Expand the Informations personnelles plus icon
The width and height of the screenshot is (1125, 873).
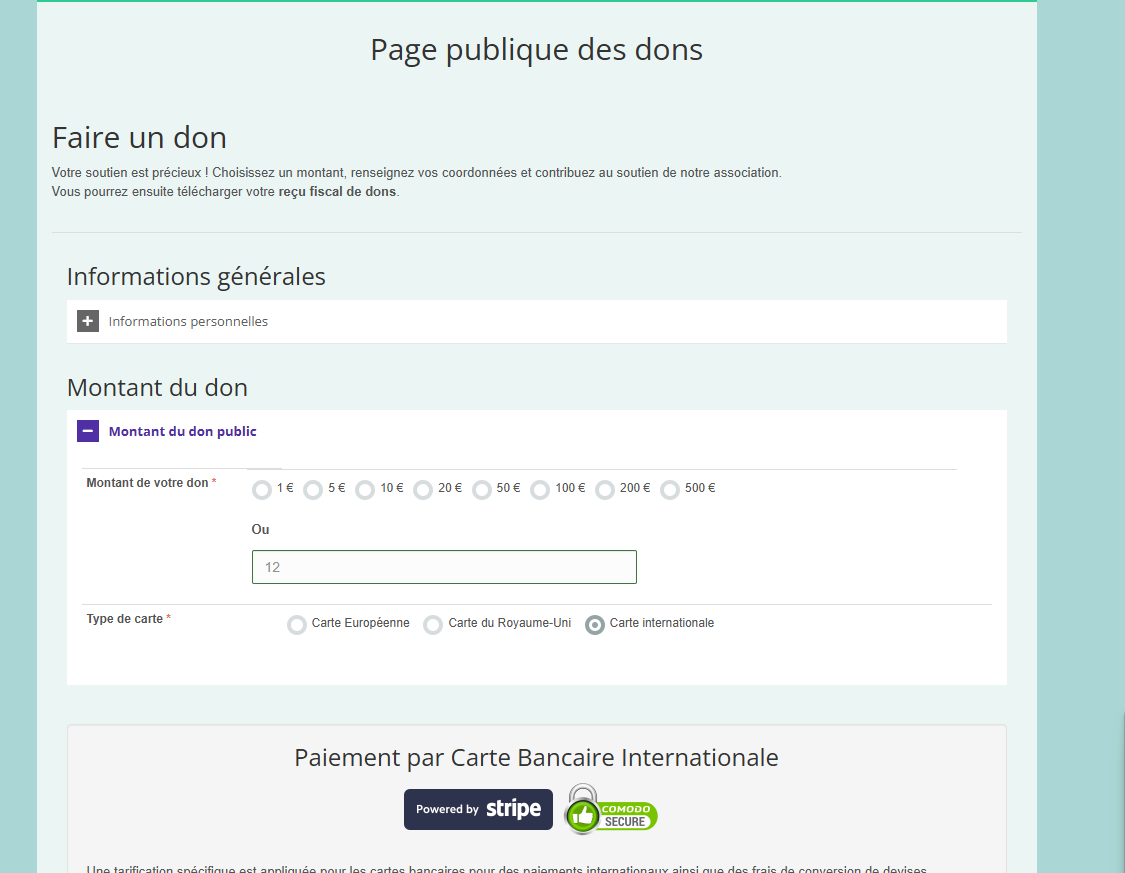click(x=88, y=321)
